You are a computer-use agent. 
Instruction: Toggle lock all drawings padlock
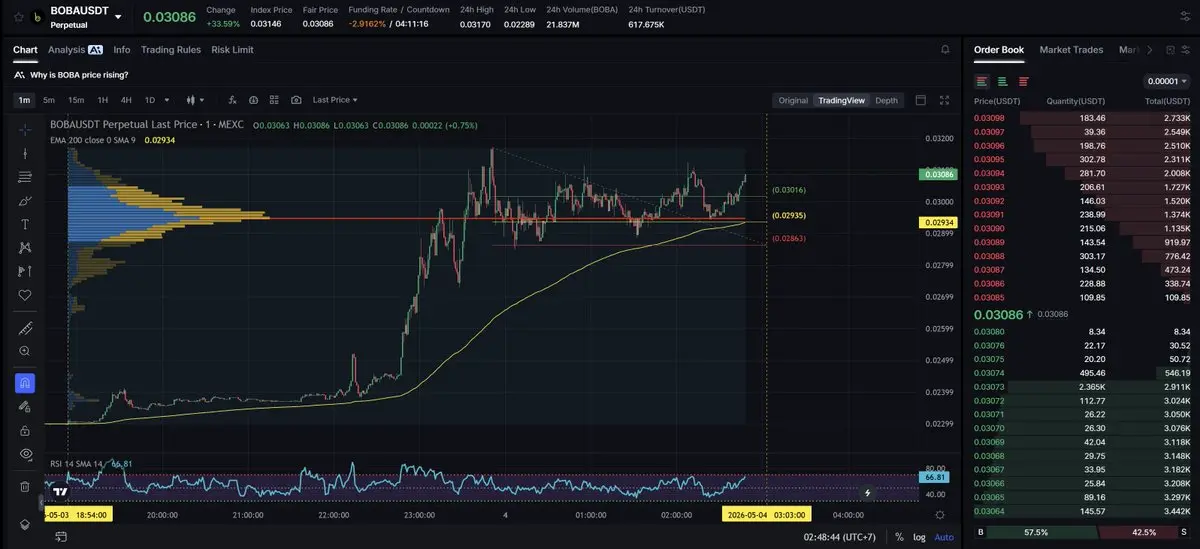coord(26,430)
